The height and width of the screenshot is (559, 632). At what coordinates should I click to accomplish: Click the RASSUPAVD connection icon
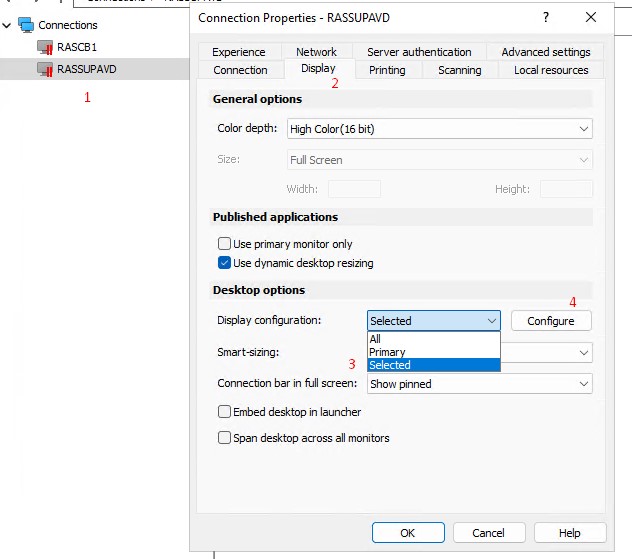tap(45, 69)
